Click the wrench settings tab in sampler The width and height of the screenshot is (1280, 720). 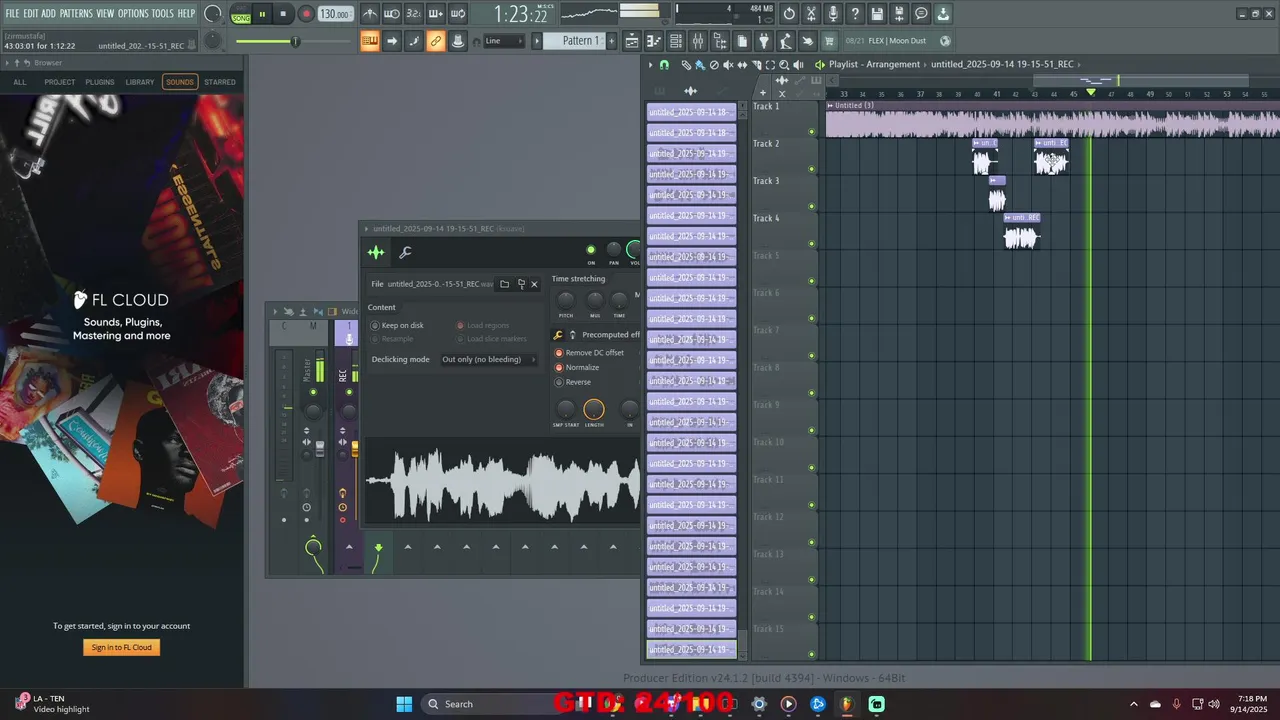[405, 252]
